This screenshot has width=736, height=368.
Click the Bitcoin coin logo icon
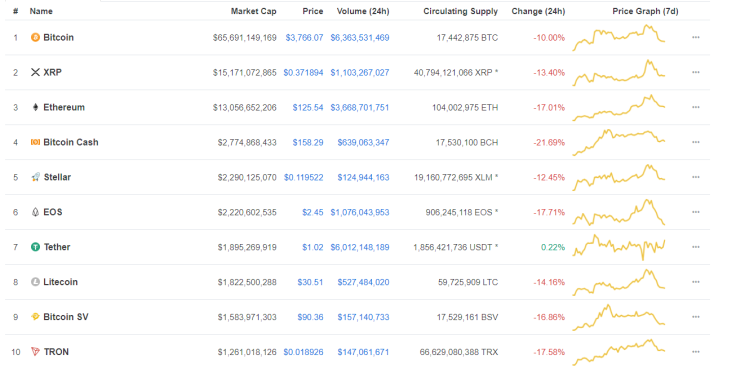tap(35, 38)
